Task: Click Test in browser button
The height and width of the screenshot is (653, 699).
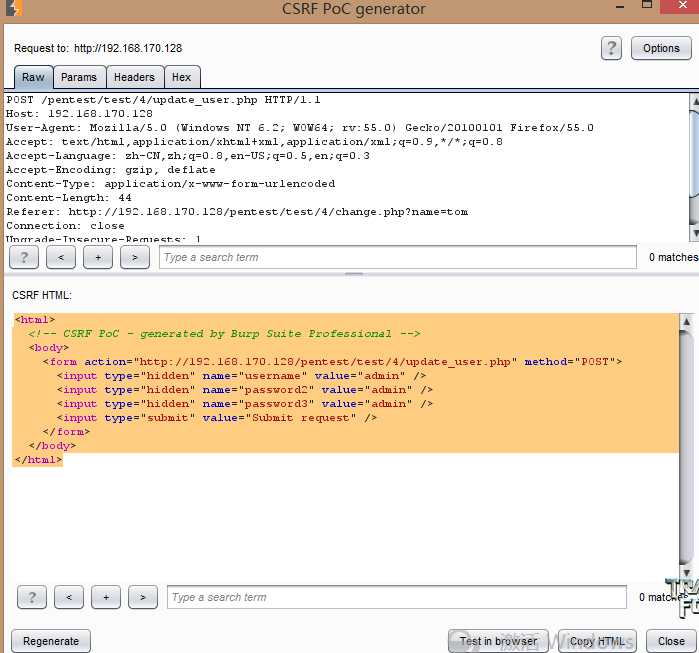Action: click(x=498, y=641)
